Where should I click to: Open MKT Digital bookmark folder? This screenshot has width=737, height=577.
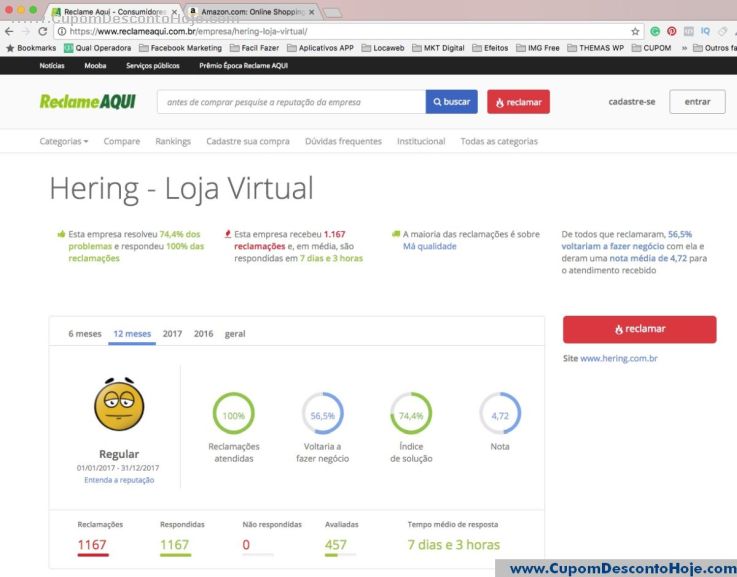(x=438, y=48)
